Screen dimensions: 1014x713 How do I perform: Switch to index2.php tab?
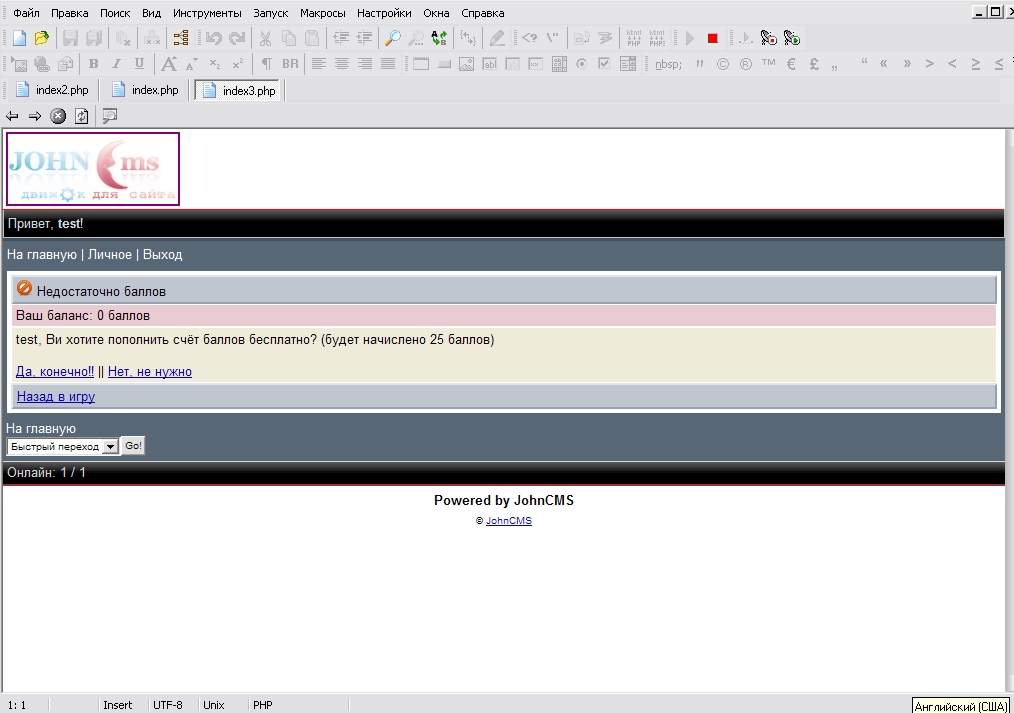tap(54, 90)
